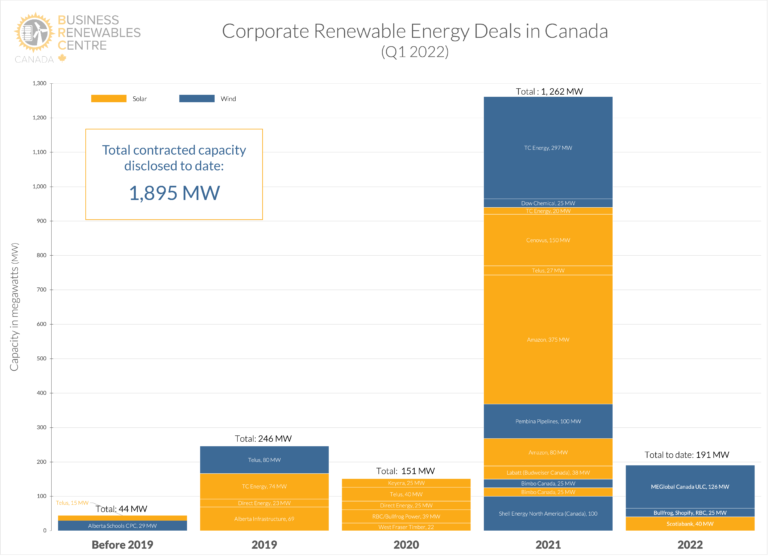This screenshot has height=556, width=768.
Task: Click the Capacity in megawatts axis title
Action: click(15, 312)
